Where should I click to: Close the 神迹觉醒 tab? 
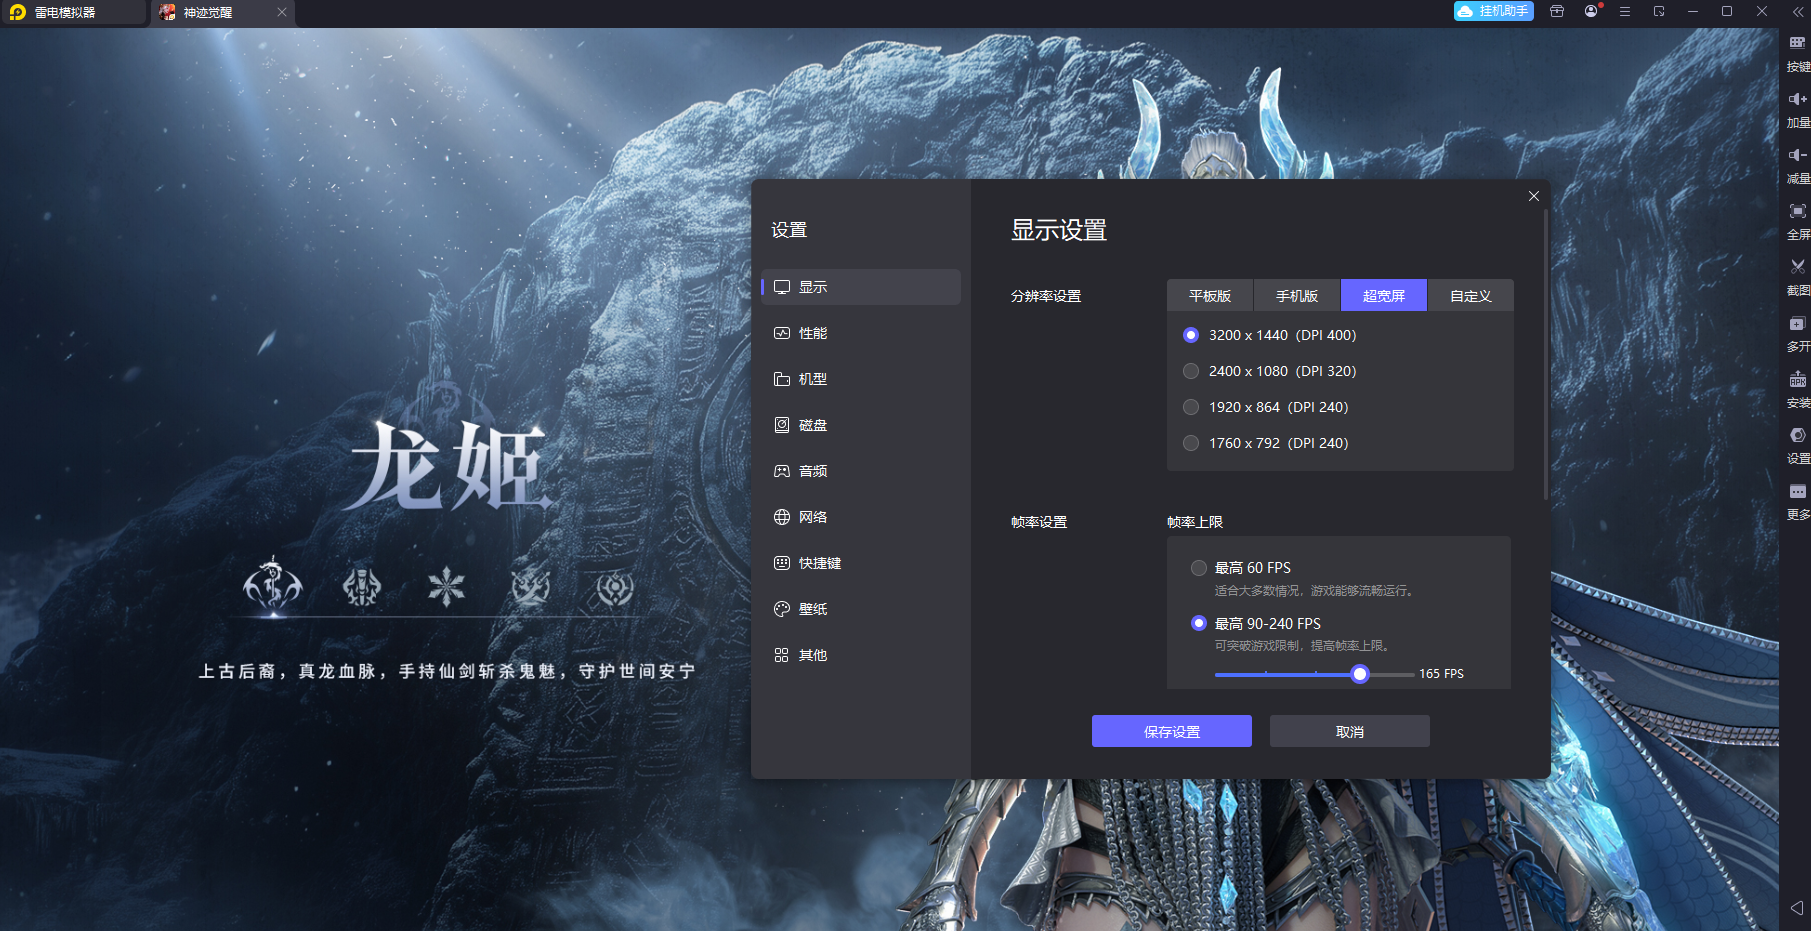point(282,12)
